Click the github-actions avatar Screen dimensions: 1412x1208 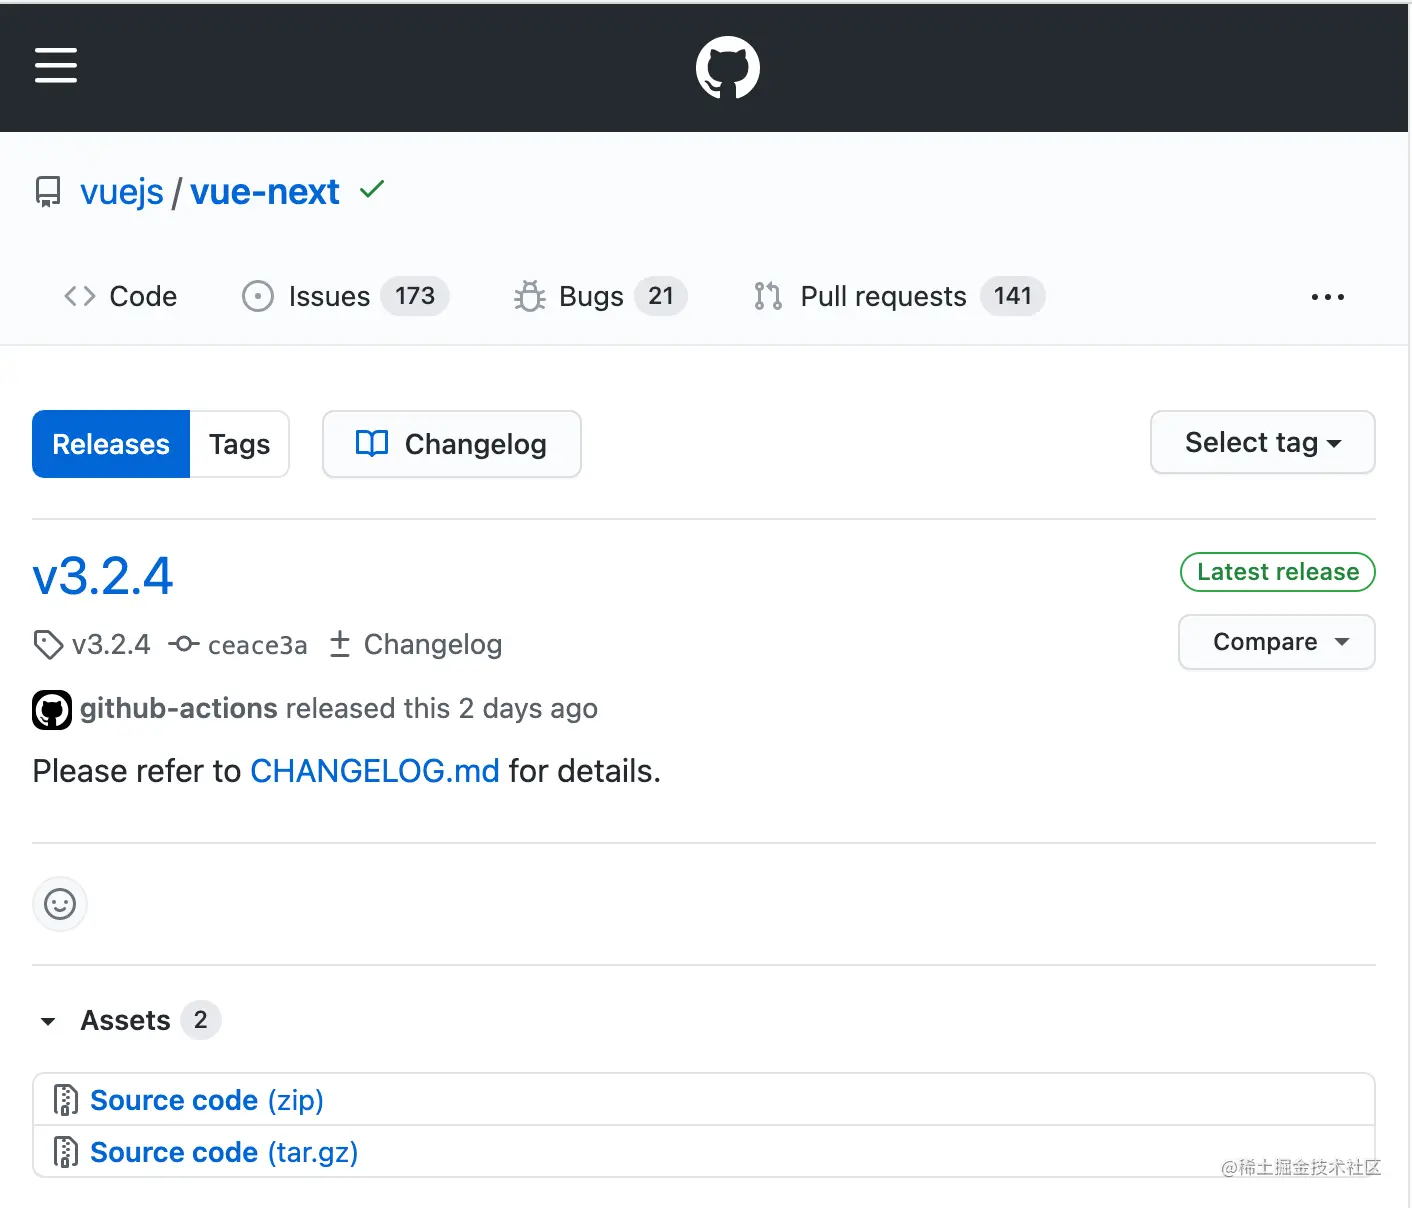click(52, 710)
